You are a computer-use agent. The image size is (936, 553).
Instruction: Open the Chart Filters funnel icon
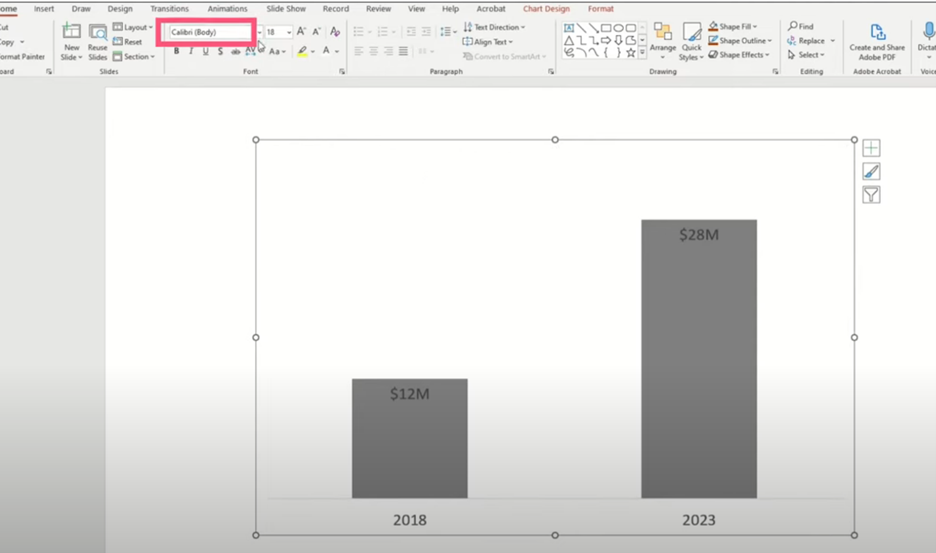871,195
